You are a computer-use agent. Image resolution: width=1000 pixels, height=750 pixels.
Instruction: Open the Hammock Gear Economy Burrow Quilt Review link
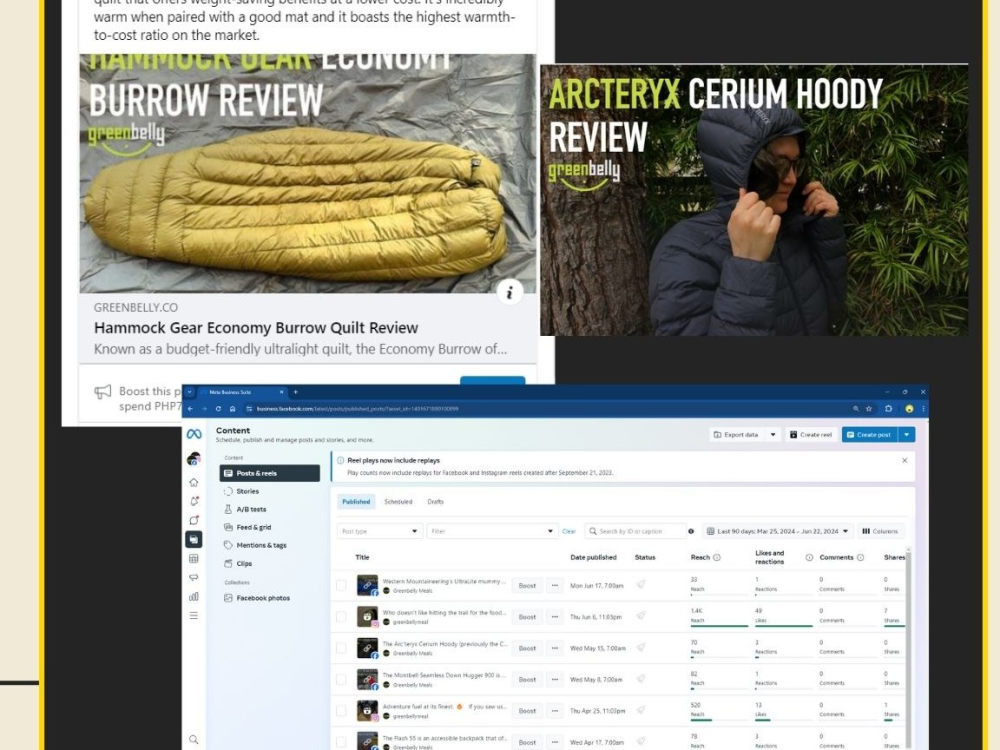[x=256, y=328]
